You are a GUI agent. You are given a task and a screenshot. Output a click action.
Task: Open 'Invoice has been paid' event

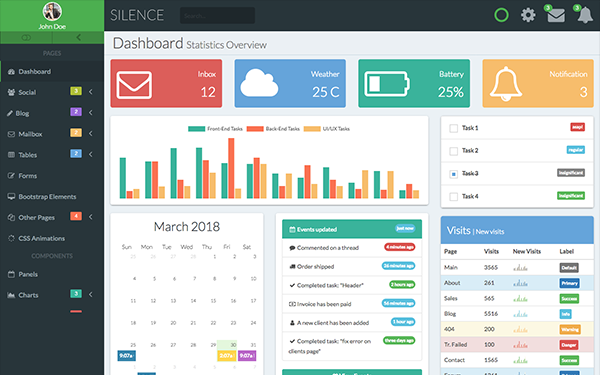[352, 304]
